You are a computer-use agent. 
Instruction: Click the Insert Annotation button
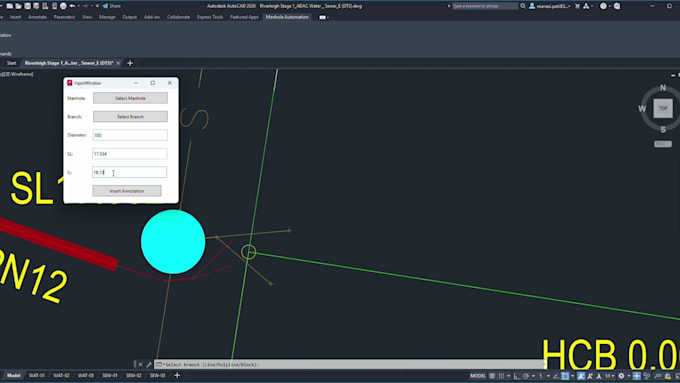[x=127, y=191]
